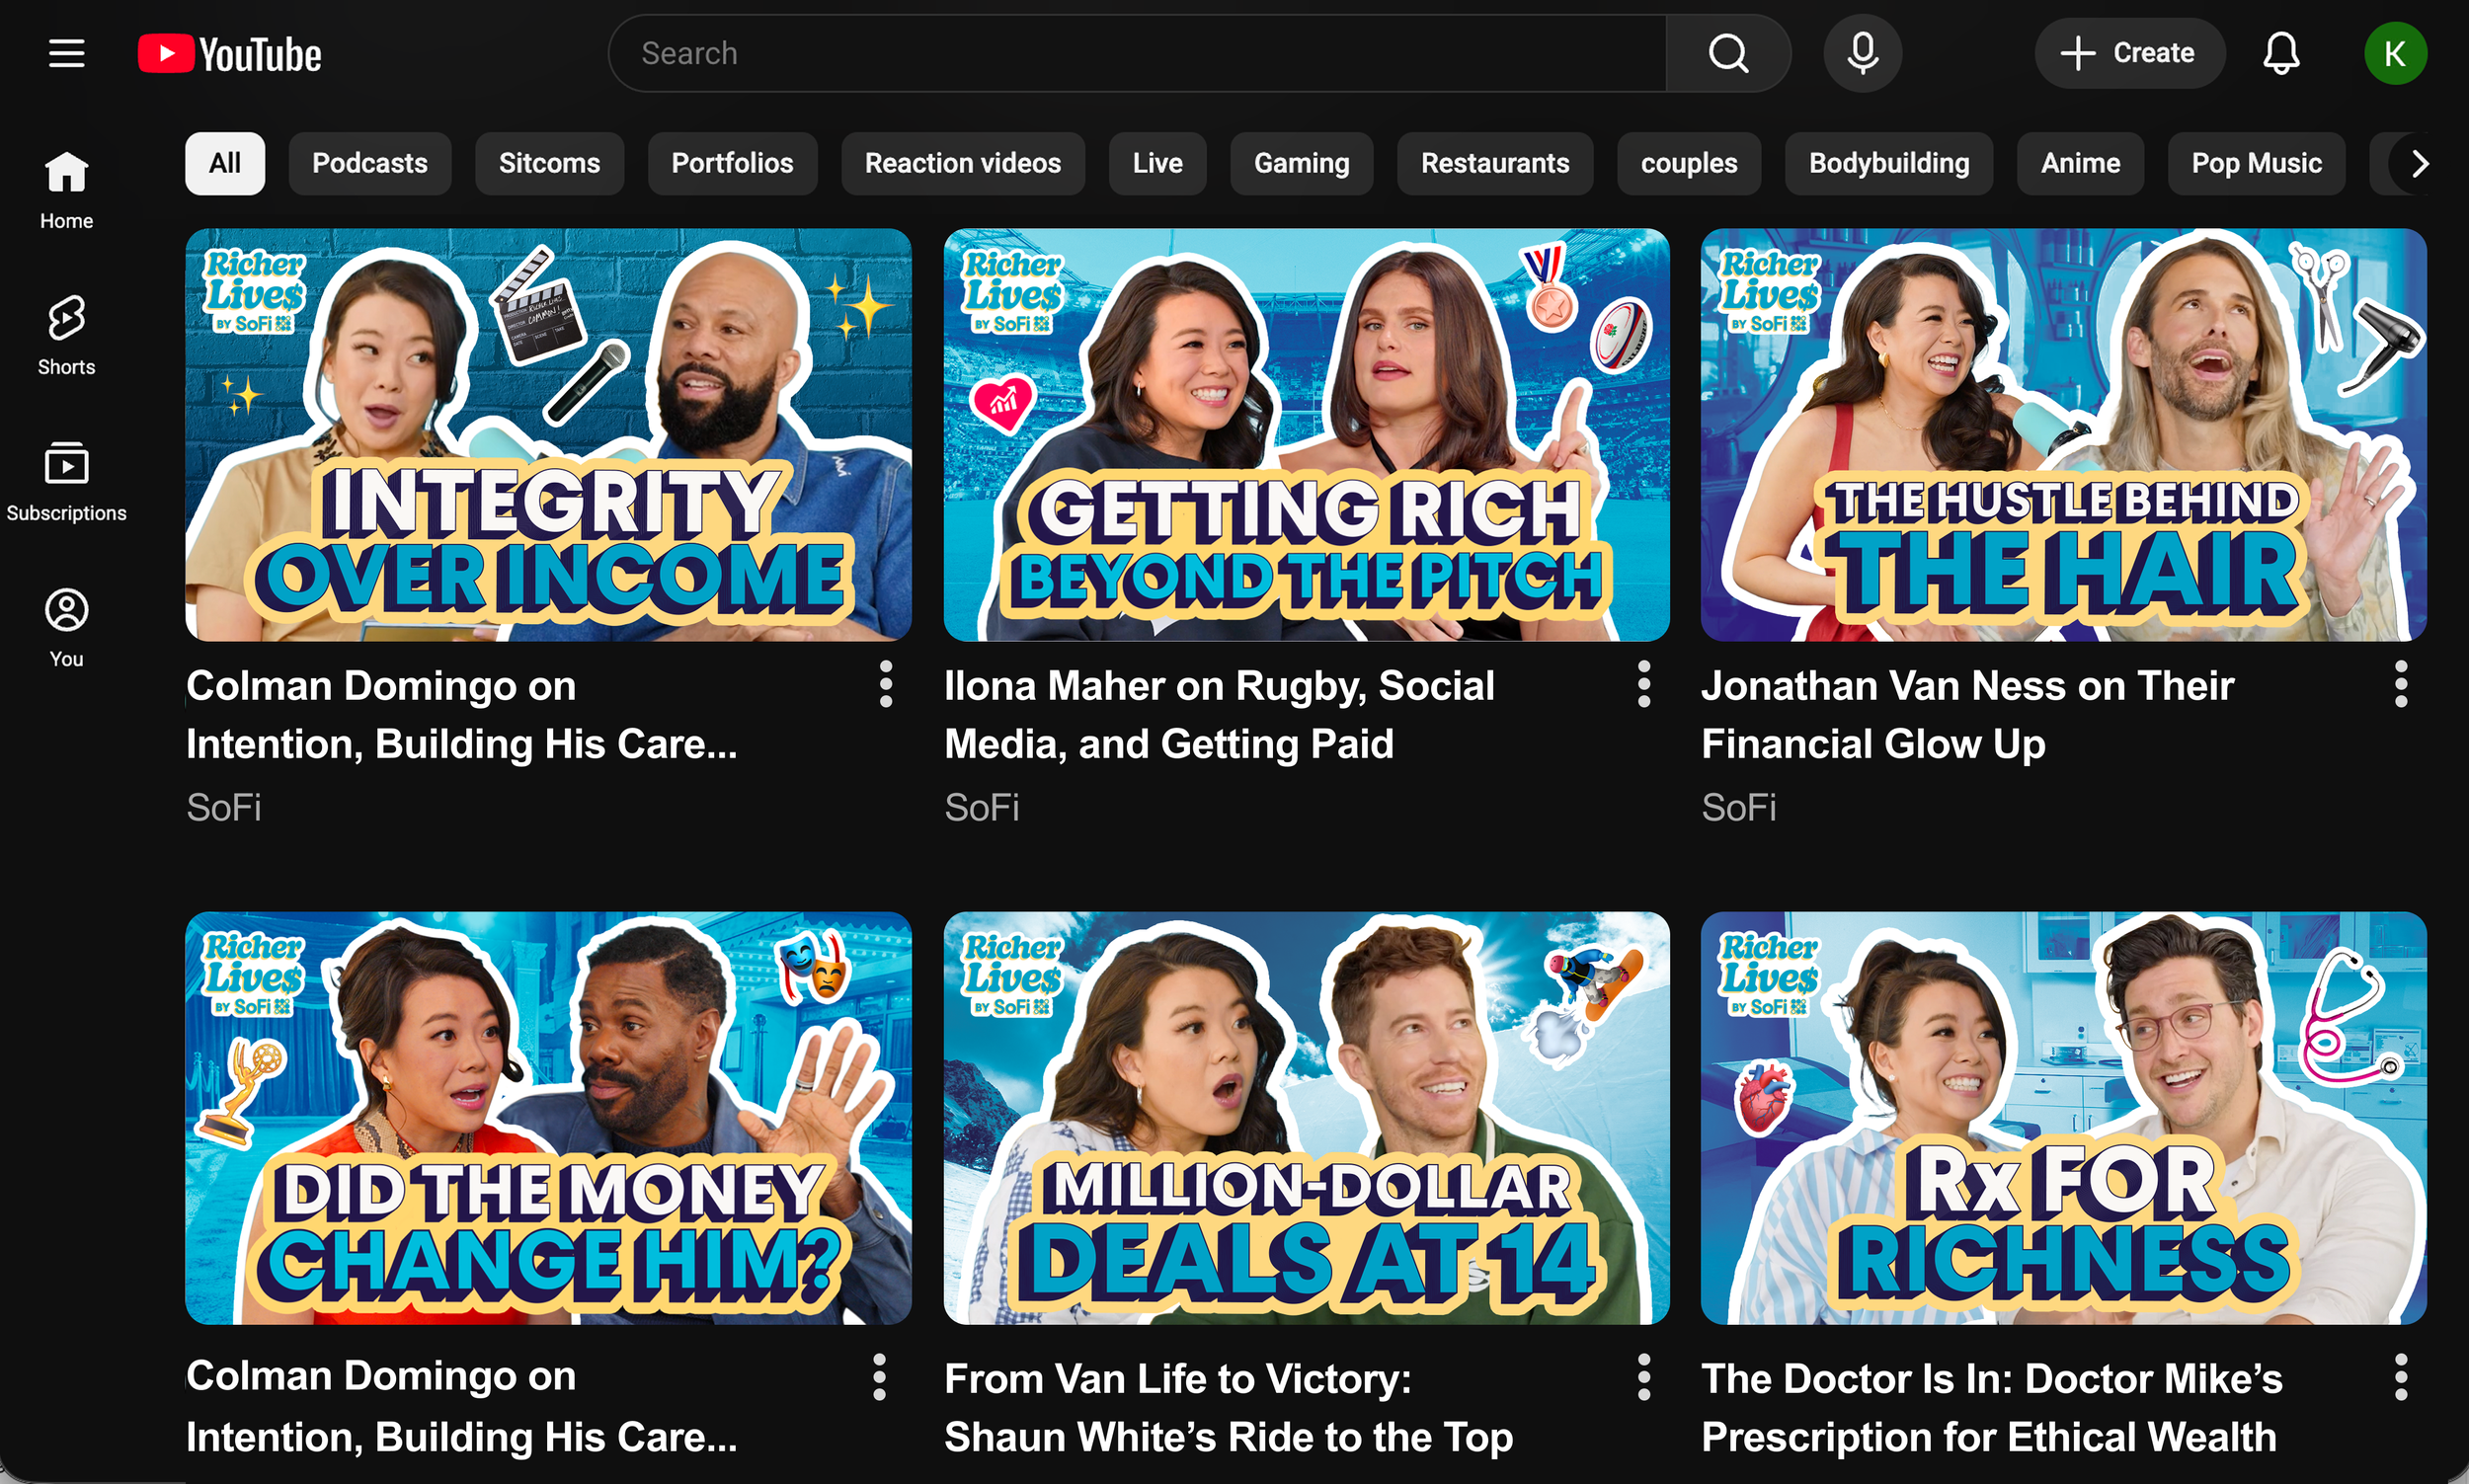This screenshot has height=1484, width=2469.
Task: Open From Van Life to Victory title
Action: (1229, 1407)
